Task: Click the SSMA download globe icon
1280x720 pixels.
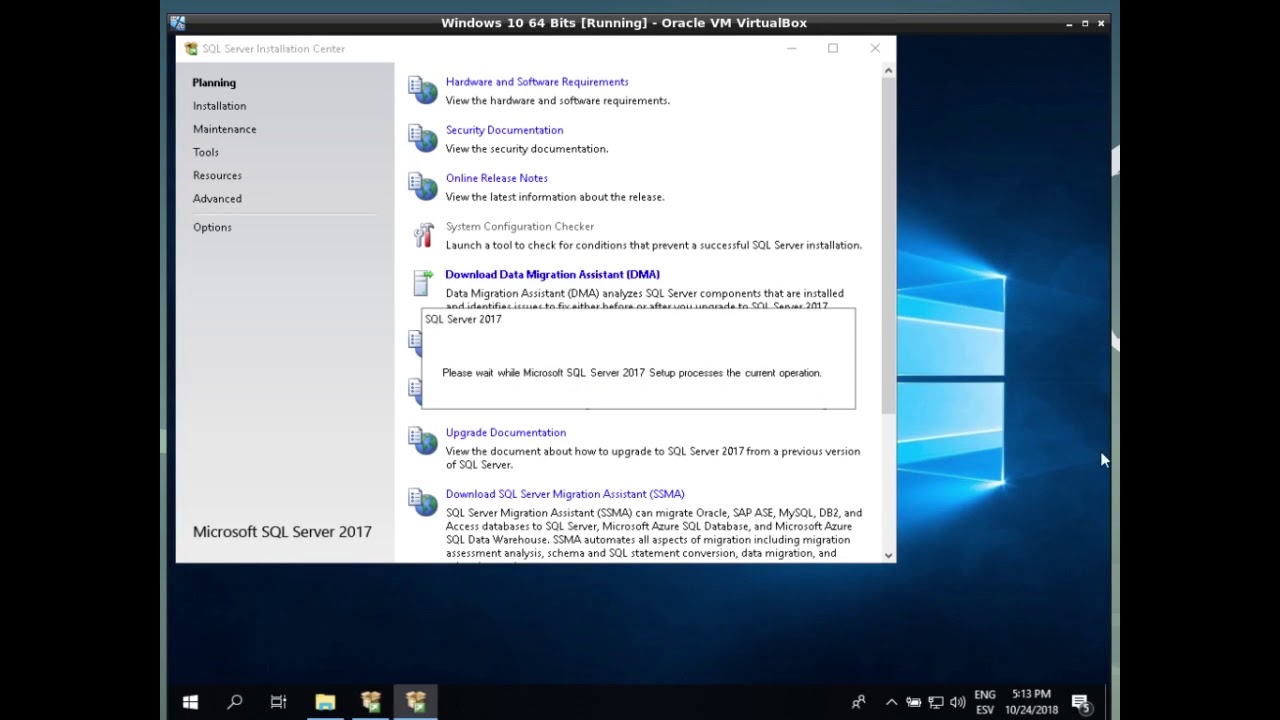Action: tap(423, 502)
